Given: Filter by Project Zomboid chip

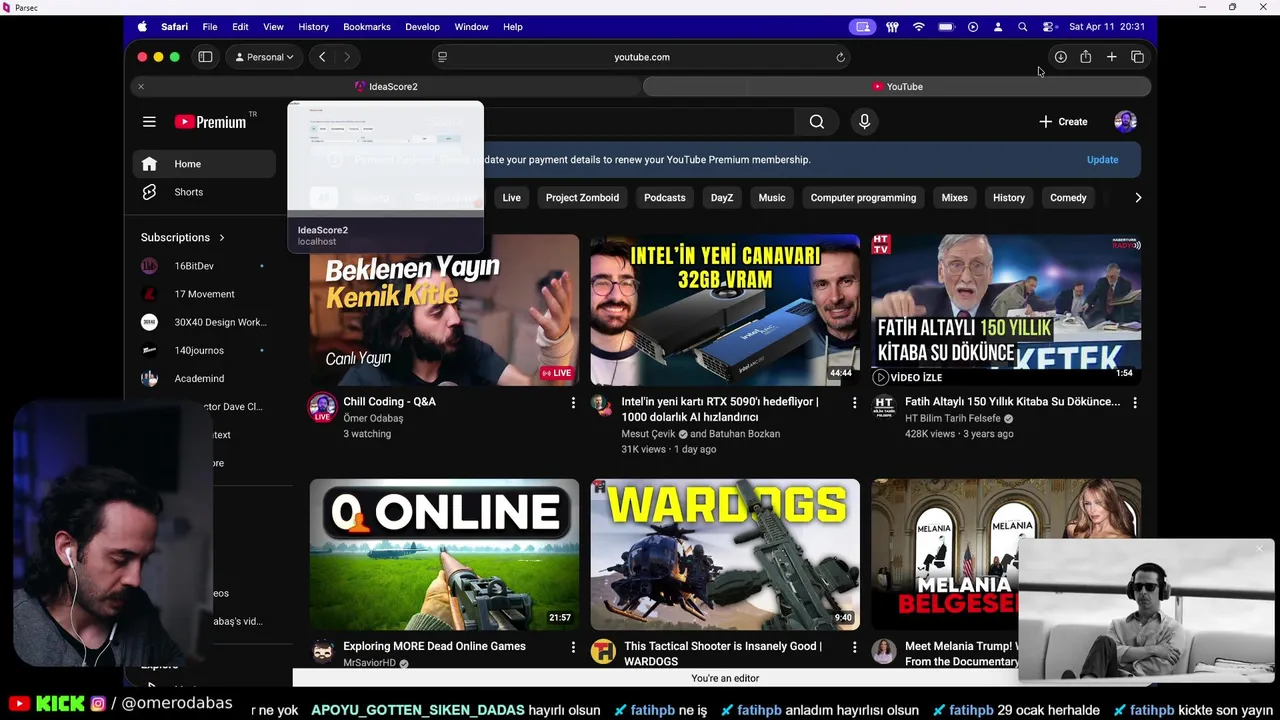Looking at the screenshot, I should click(582, 198).
